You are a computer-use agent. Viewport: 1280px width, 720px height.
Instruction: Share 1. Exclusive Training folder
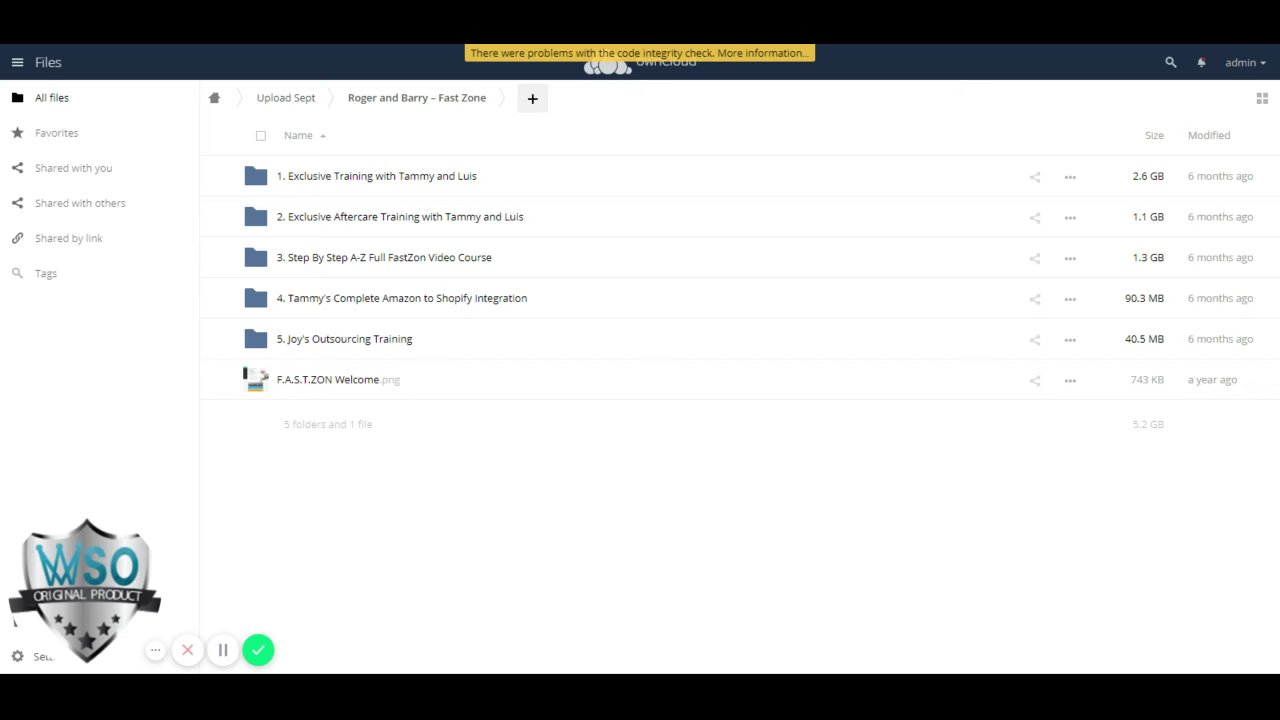coord(1035,177)
